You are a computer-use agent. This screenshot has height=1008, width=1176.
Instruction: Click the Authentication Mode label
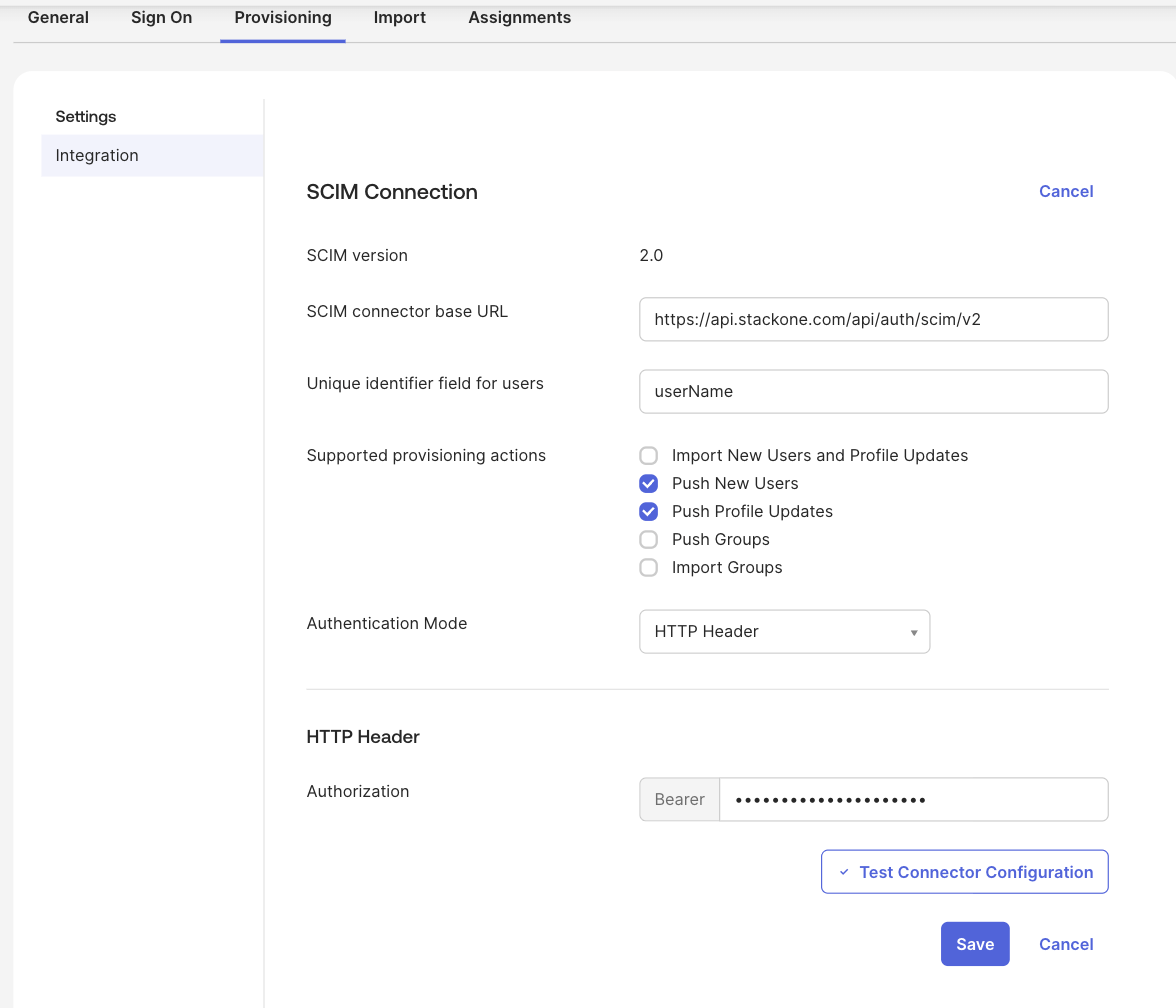(x=386, y=623)
